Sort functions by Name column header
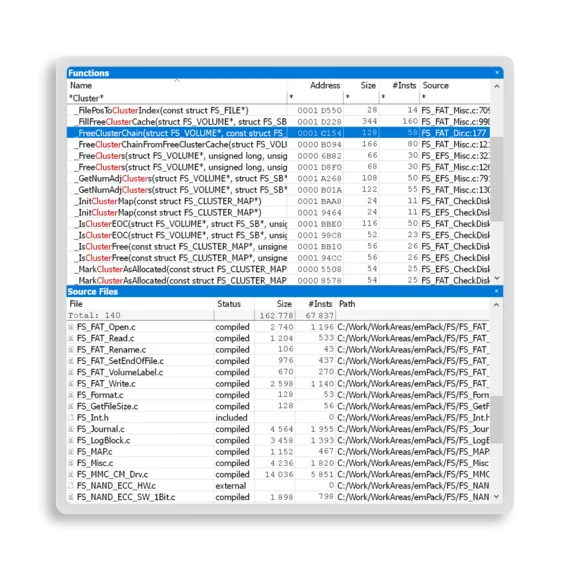 pos(177,85)
